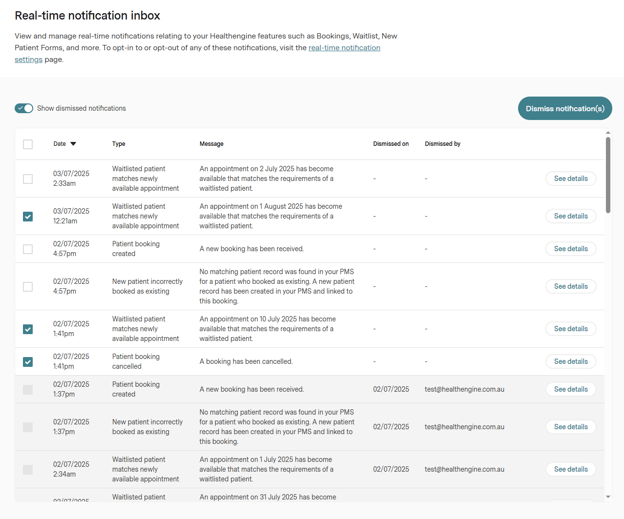624x519 pixels.
Task: See details for 2 July 2025 appointment
Action: [570, 179]
